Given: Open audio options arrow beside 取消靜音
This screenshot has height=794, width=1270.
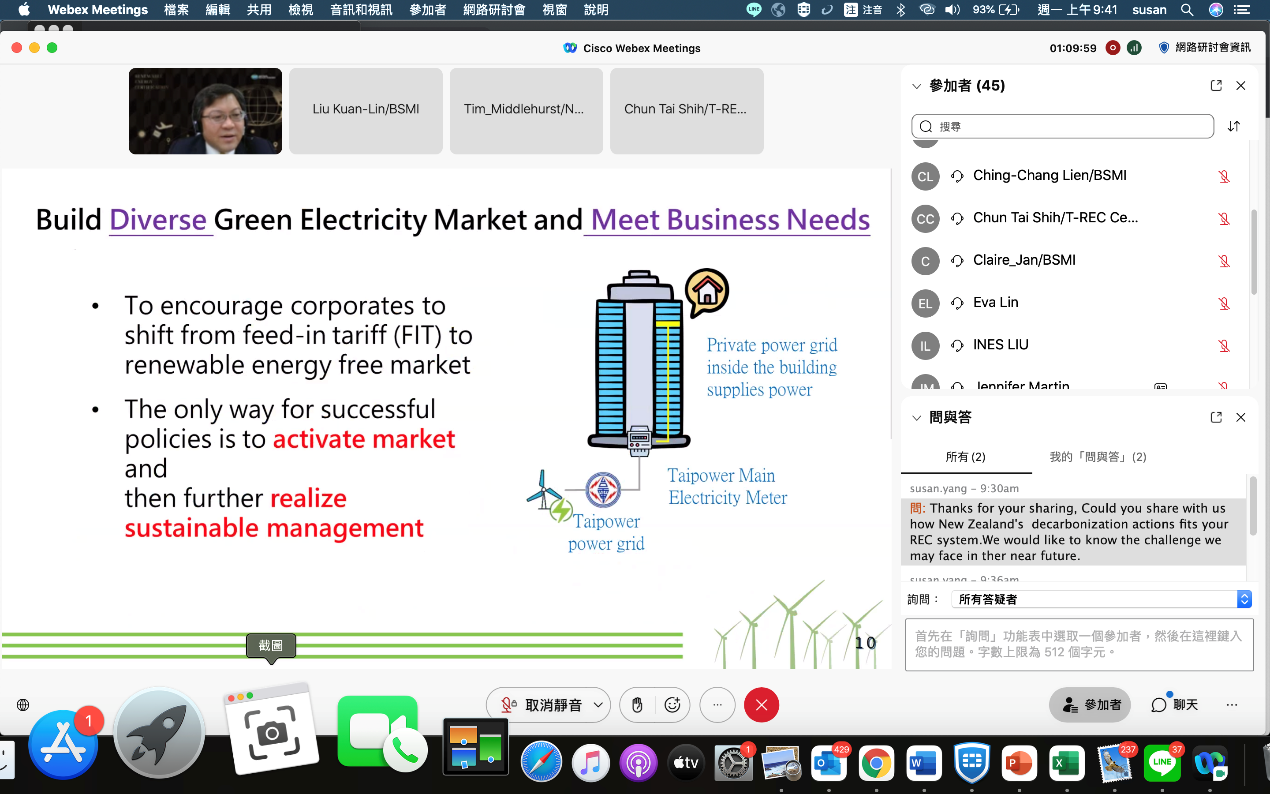Looking at the screenshot, I should point(598,705).
